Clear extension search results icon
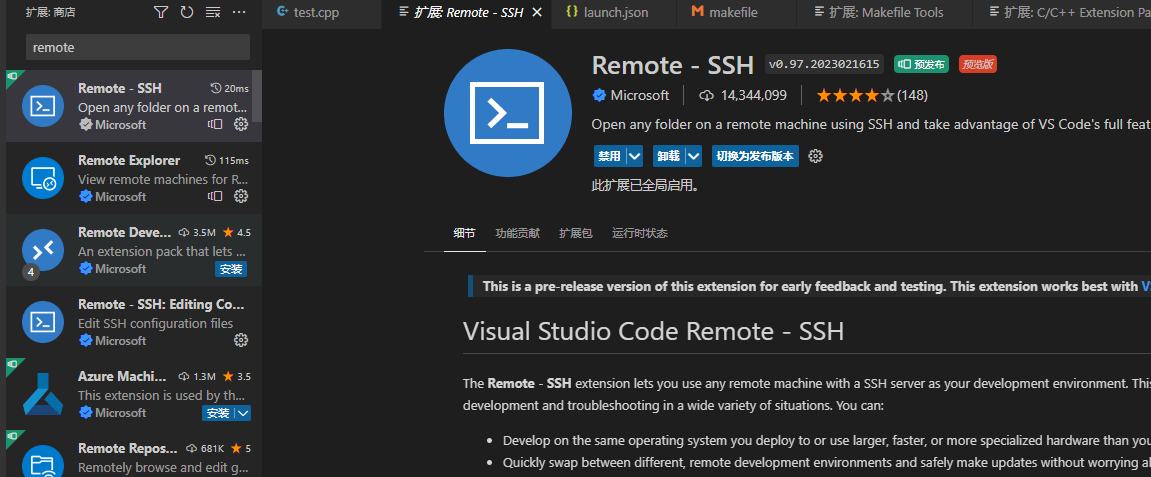 (x=213, y=12)
